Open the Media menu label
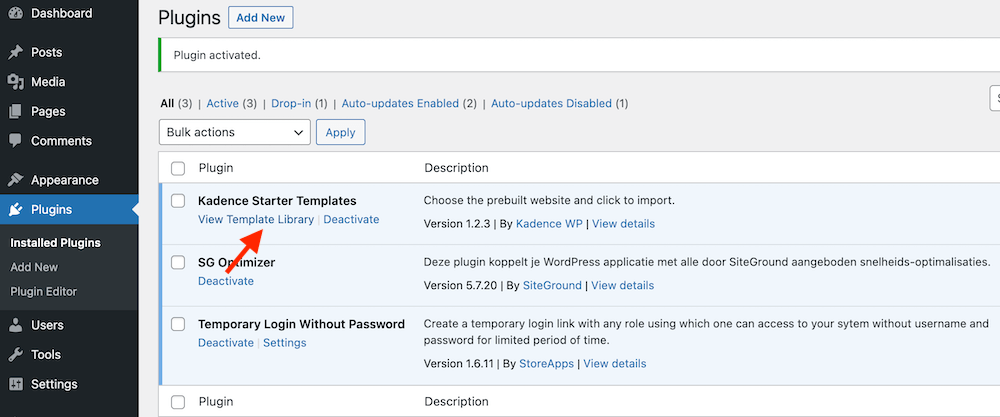This screenshot has height=417, width=1000. click(48, 82)
